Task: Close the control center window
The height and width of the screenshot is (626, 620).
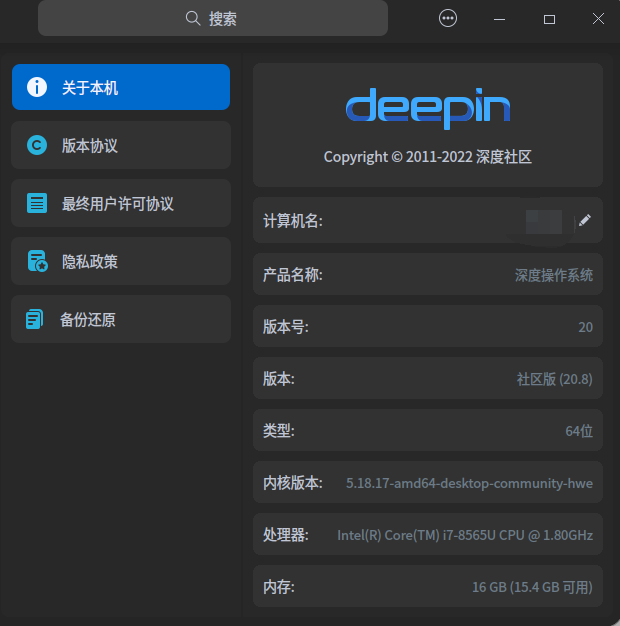Action: pos(598,18)
